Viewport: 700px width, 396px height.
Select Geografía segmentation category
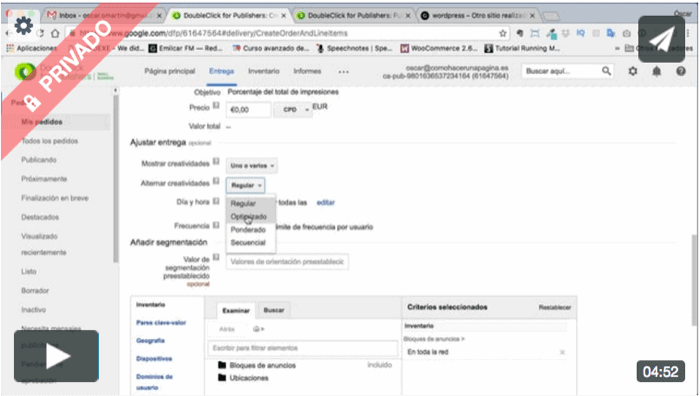pyautogui.click(x=150, y=340)
